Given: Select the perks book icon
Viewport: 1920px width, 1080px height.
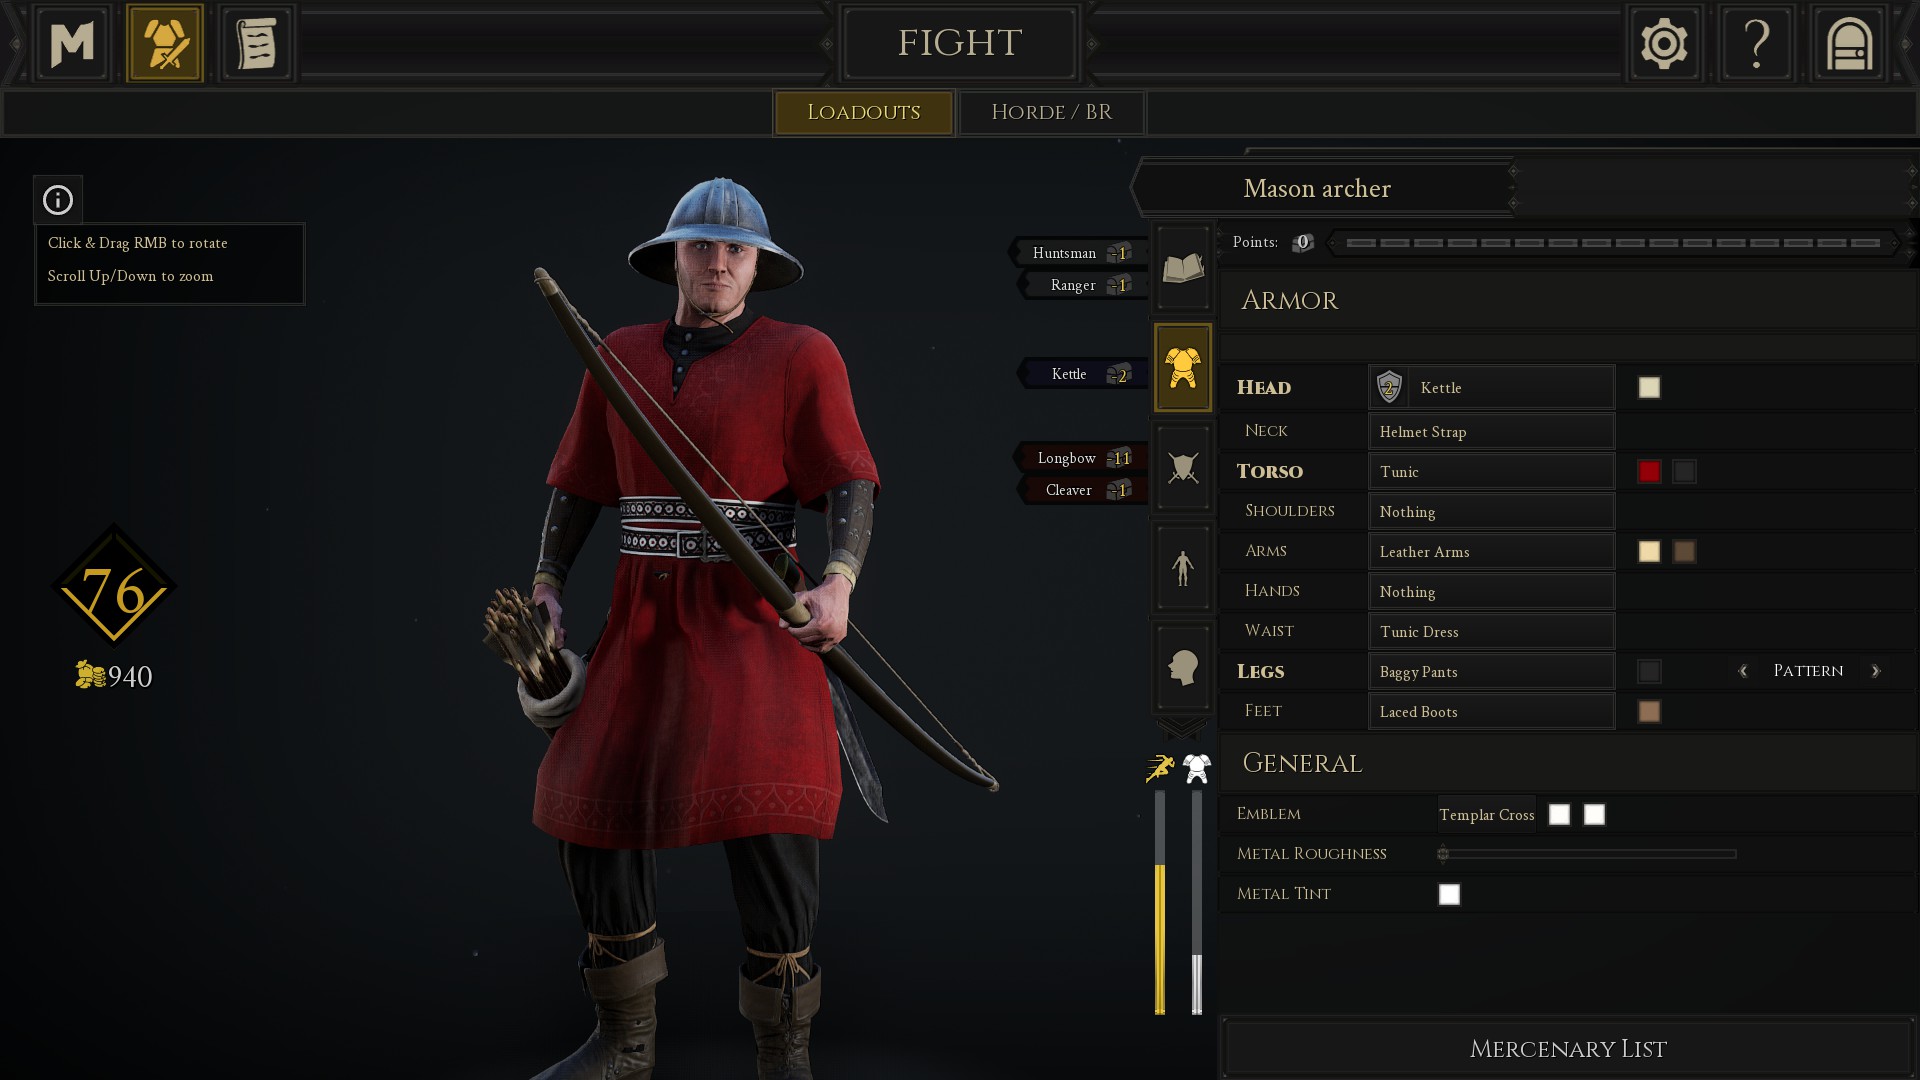Looking at the screenshot, I should click(x=1183, y=268).
